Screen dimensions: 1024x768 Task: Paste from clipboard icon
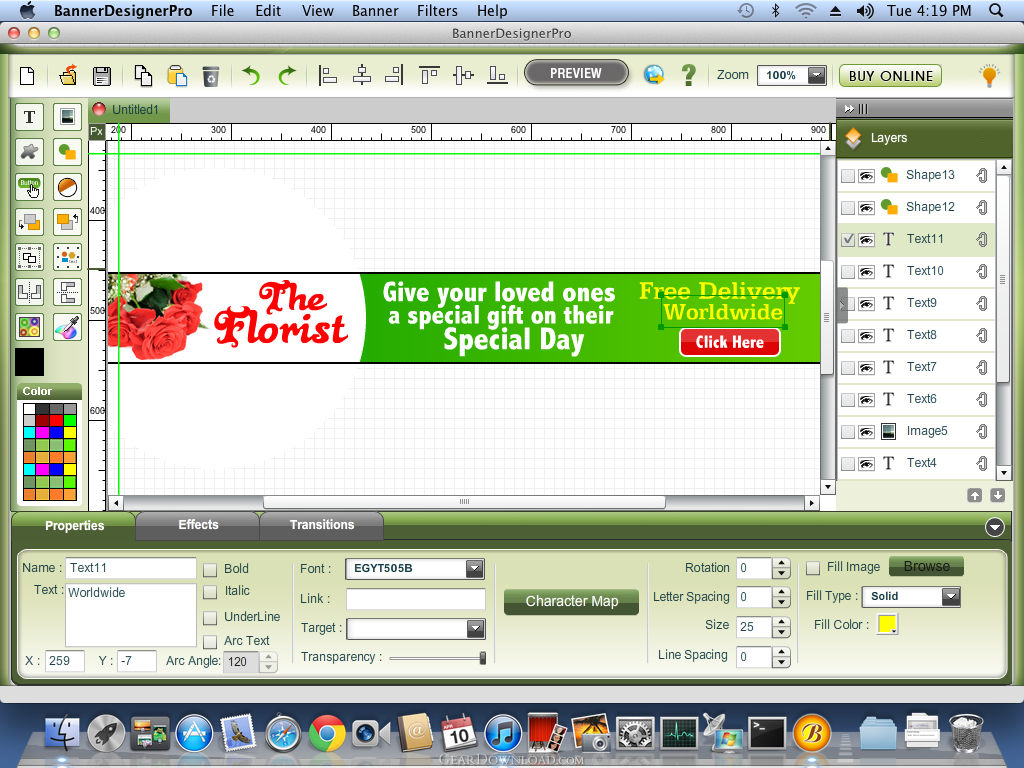177,76
